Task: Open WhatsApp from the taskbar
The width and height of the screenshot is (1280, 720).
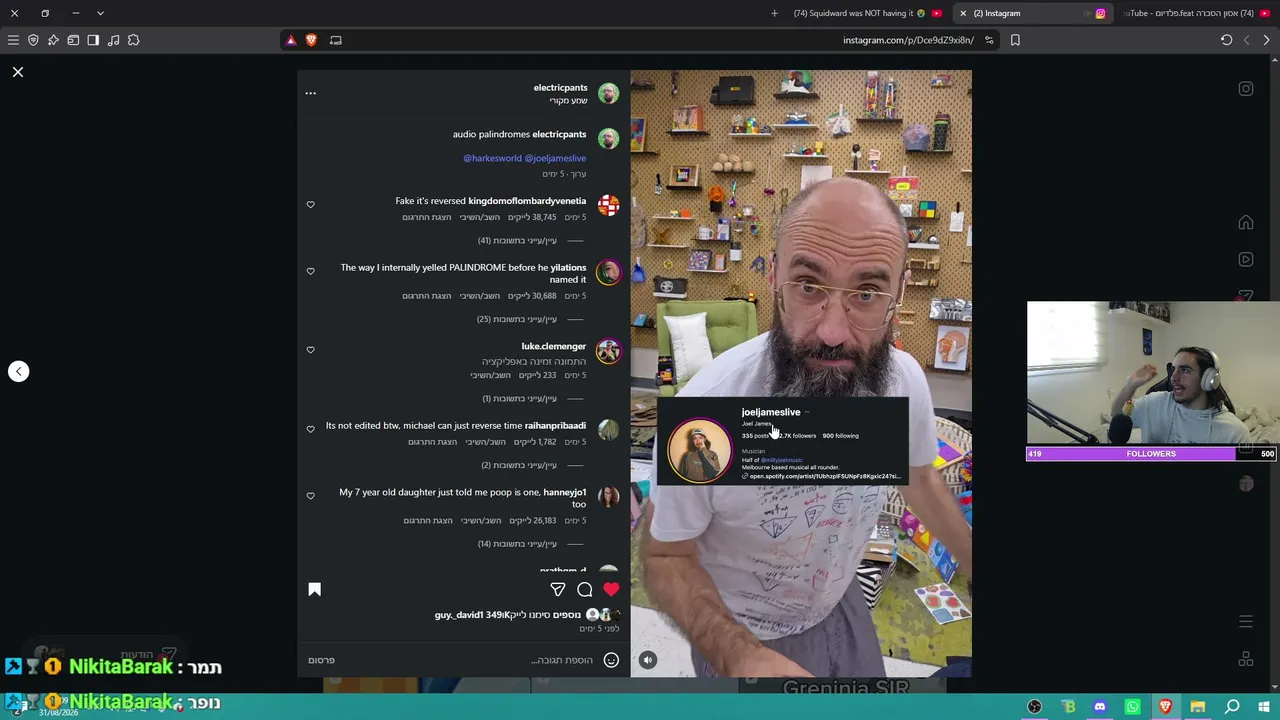Action: [x=1132, y=707]
